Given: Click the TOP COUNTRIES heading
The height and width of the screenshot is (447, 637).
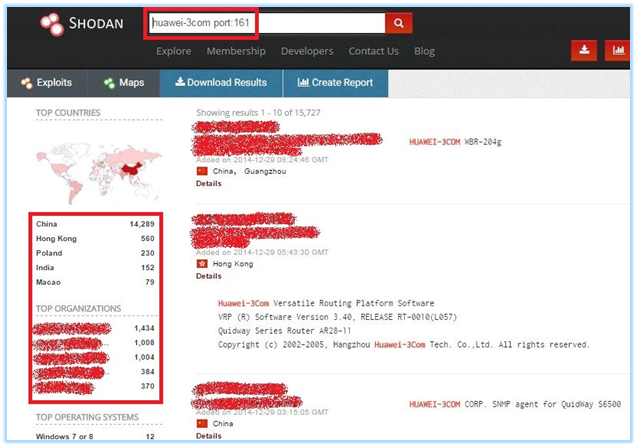Looking at the screenshot, I should [x=68, y=113].
